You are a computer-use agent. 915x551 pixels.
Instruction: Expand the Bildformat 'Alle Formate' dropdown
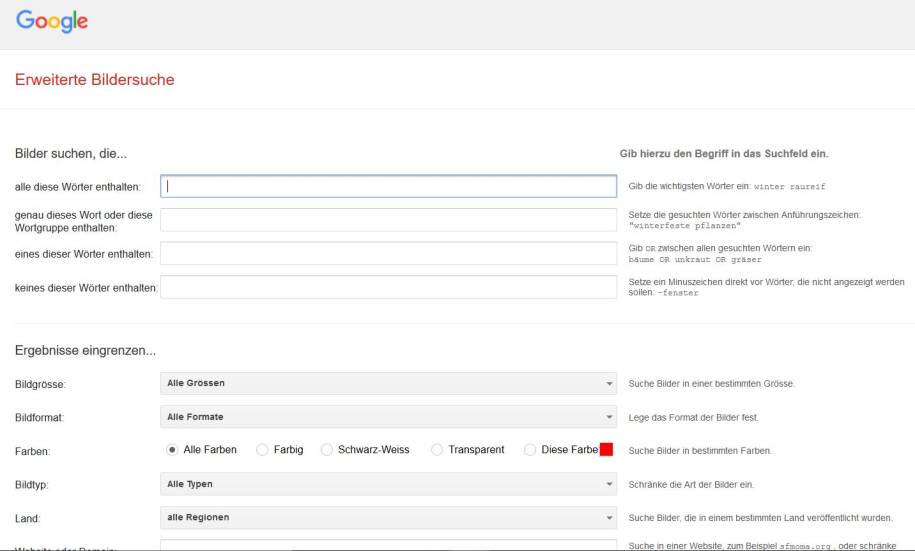388,416
